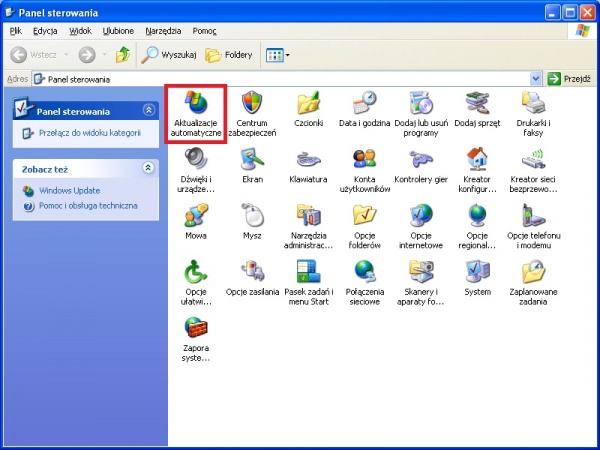Open Dźwięki i urządzenia audio icon
600x450 pixels.
point(196,170)
